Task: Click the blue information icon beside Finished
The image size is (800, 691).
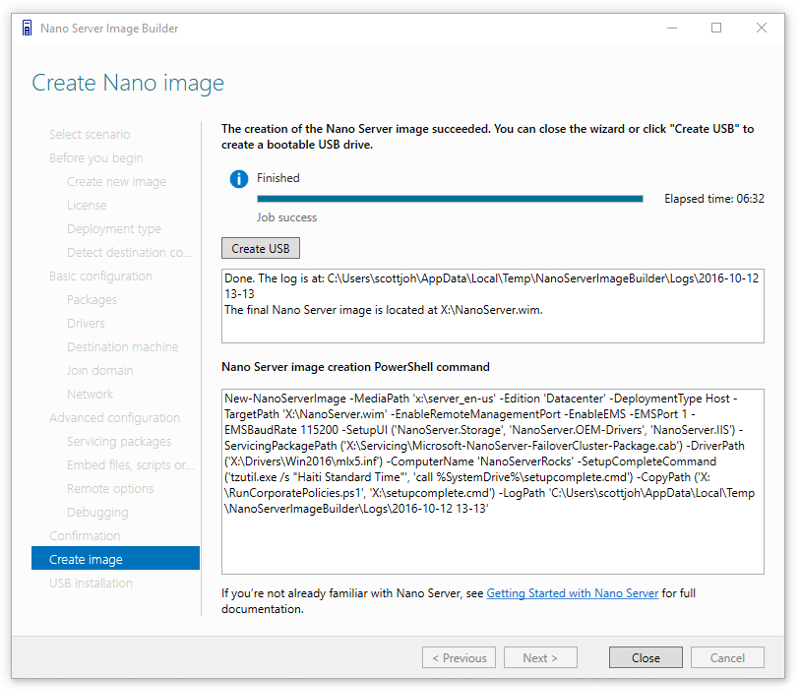Action: 239,179
